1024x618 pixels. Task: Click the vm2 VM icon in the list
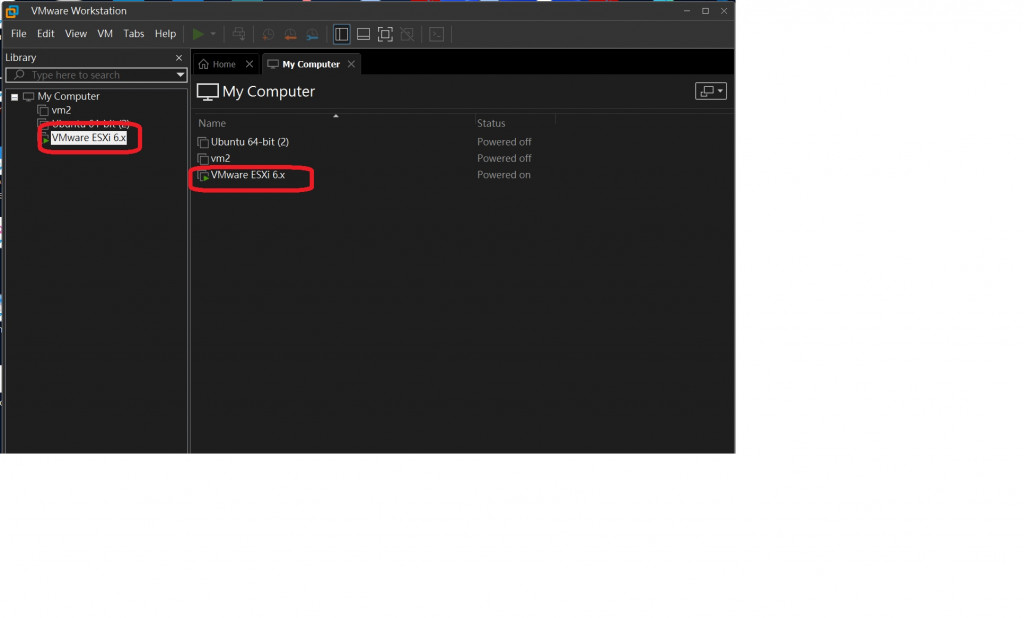tap(203, 159)
